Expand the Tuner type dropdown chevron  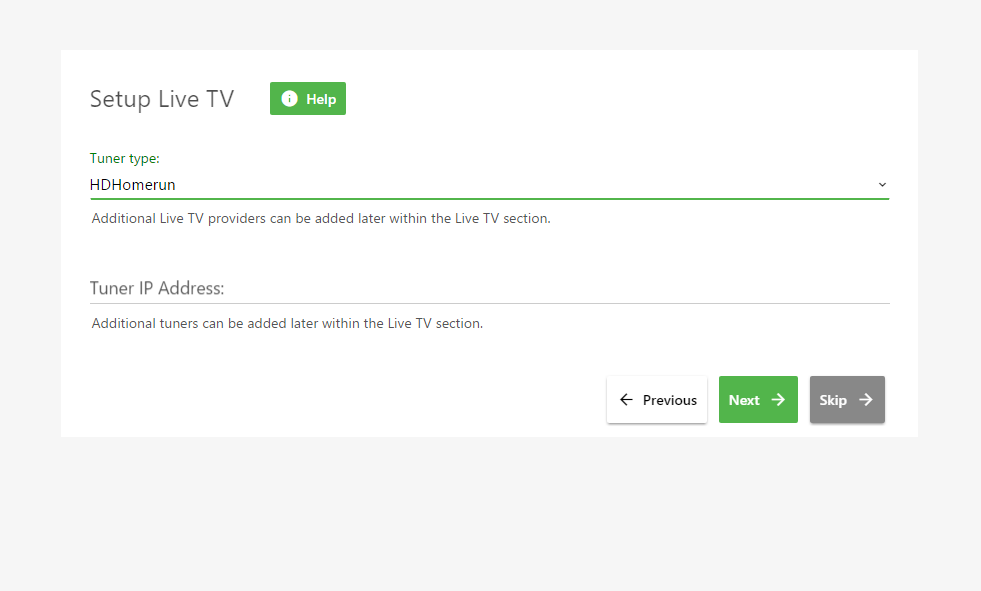(x=882, y=185)
